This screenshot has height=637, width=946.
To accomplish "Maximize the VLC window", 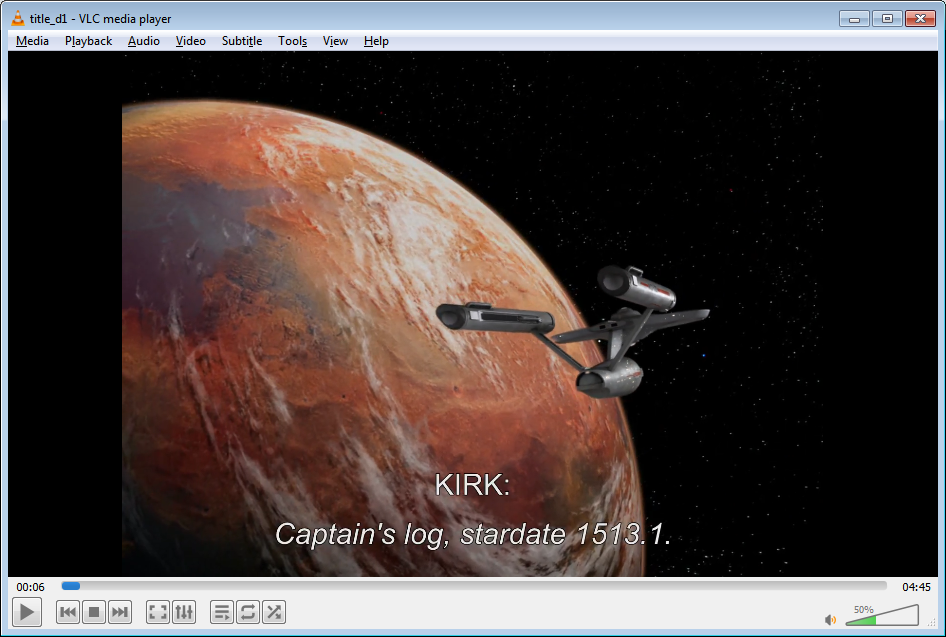I will coord(887,19).
